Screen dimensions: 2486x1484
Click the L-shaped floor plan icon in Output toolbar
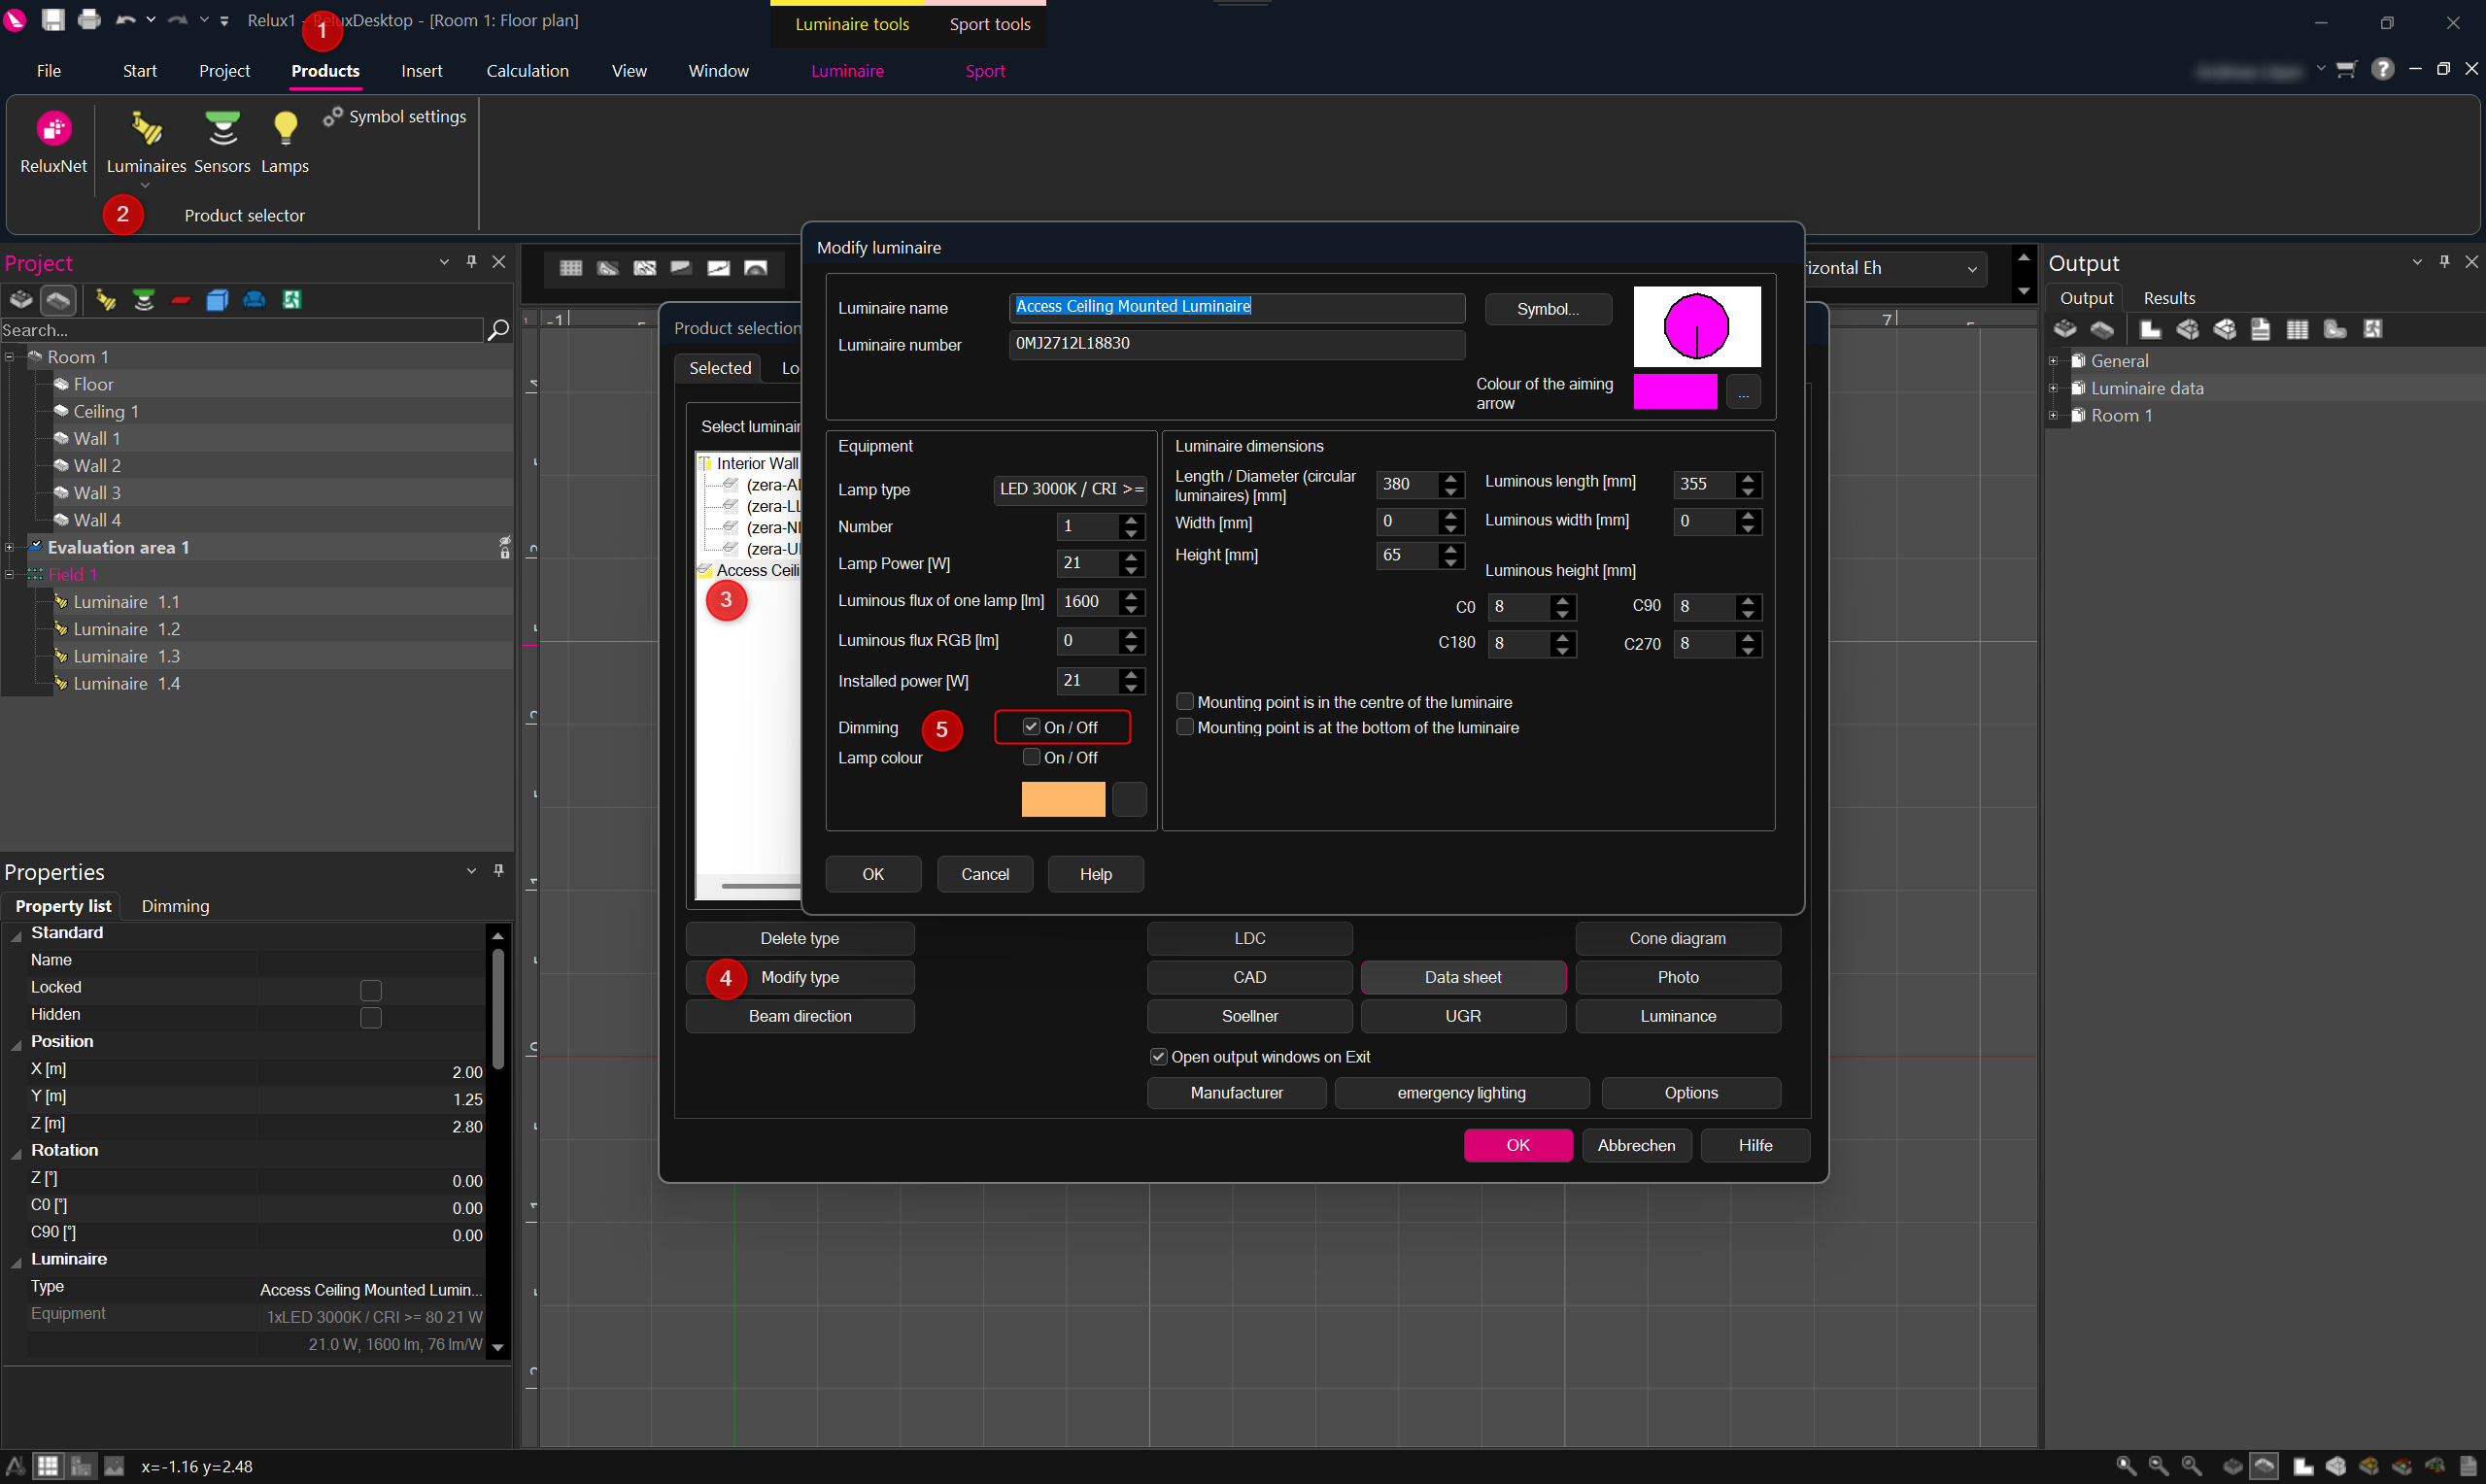pos(2150,330)
